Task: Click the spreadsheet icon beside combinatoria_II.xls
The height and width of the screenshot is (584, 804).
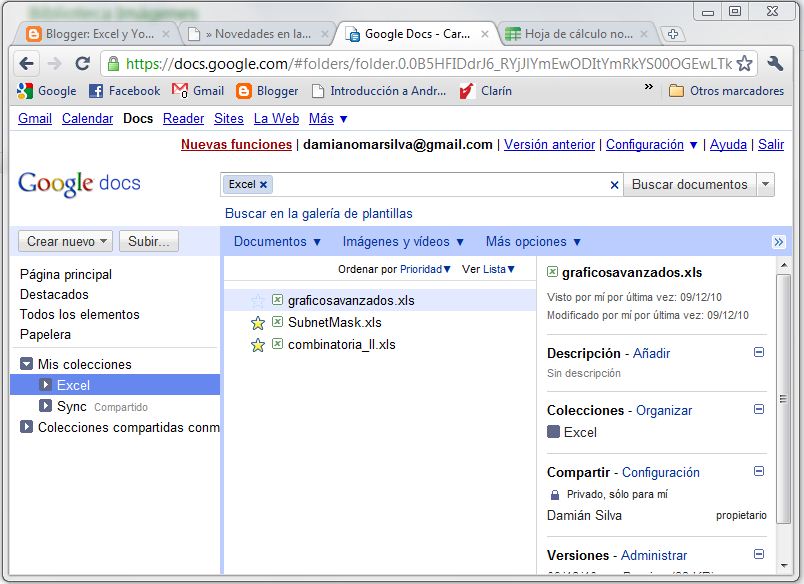Action: (277, 344)
